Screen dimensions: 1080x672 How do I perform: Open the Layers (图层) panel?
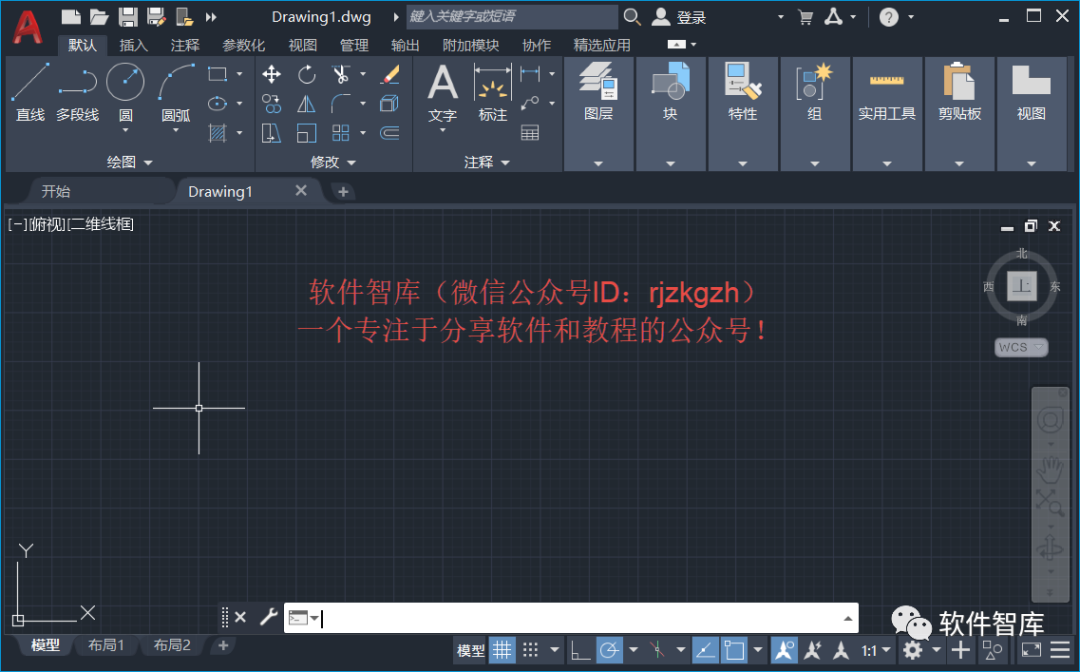pyautogui.click(x=598, y=114)
